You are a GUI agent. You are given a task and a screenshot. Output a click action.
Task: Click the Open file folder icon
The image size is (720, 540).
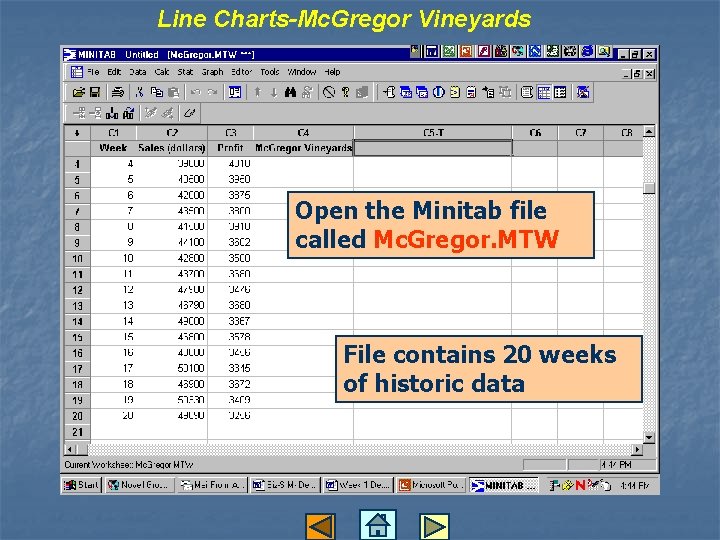click(79, 92)
